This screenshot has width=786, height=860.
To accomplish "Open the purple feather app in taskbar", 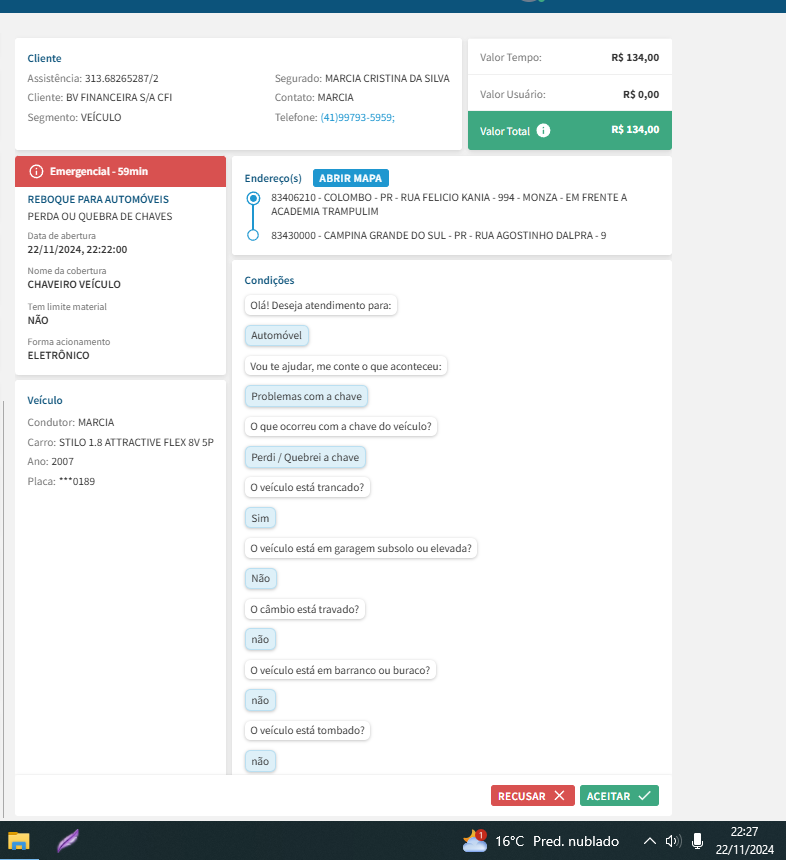I will [68, 841].
